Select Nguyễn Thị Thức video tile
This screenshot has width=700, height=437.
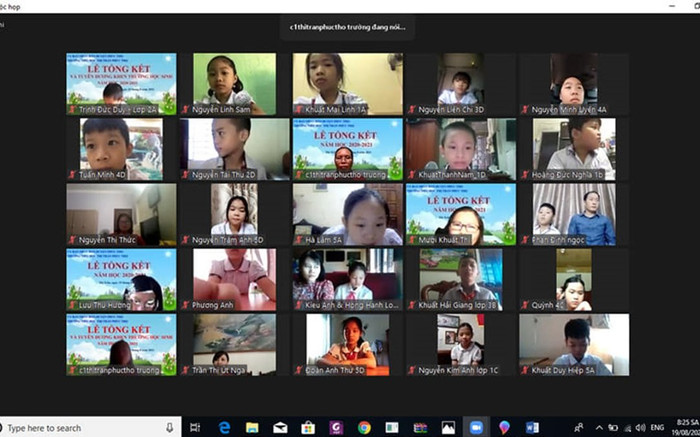(121, 214)
